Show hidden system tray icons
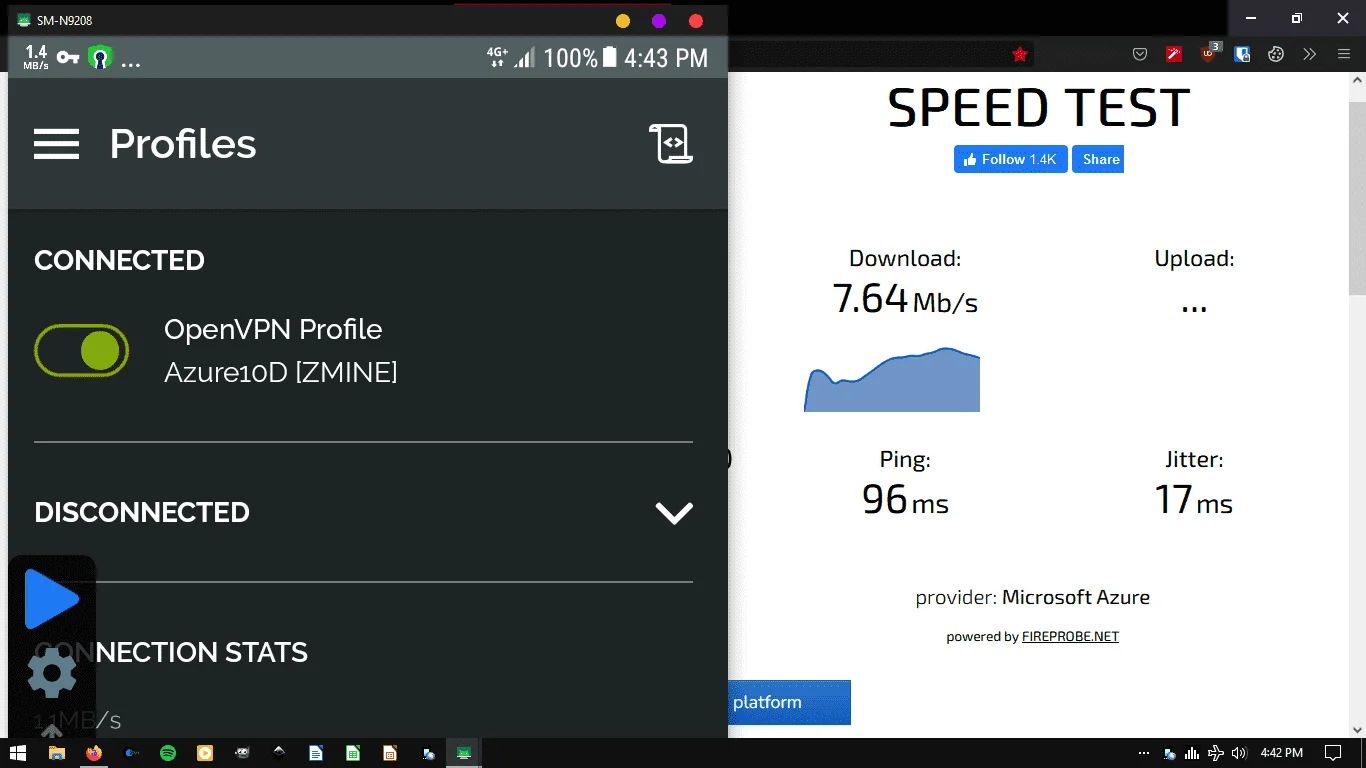Viewport: 1366px width, 768px height. pyautogui.click(x=1144, y=753)
